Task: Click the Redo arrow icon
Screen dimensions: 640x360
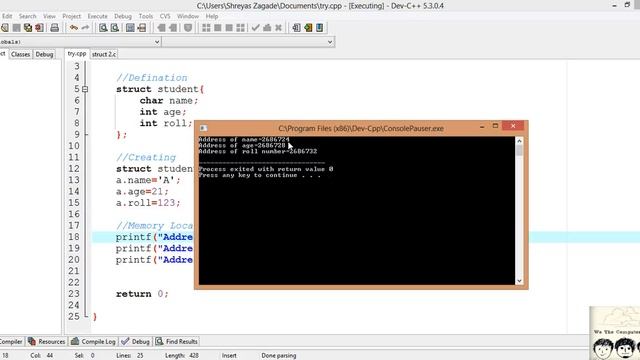Action: click(x=85, y=28)
